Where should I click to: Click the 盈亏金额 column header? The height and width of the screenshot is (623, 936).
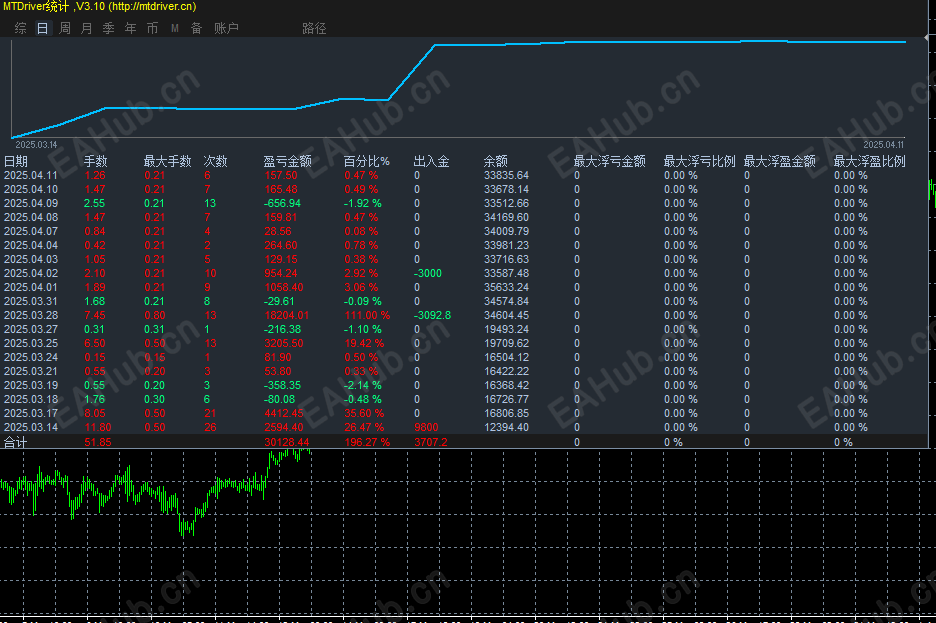point(288,161)
